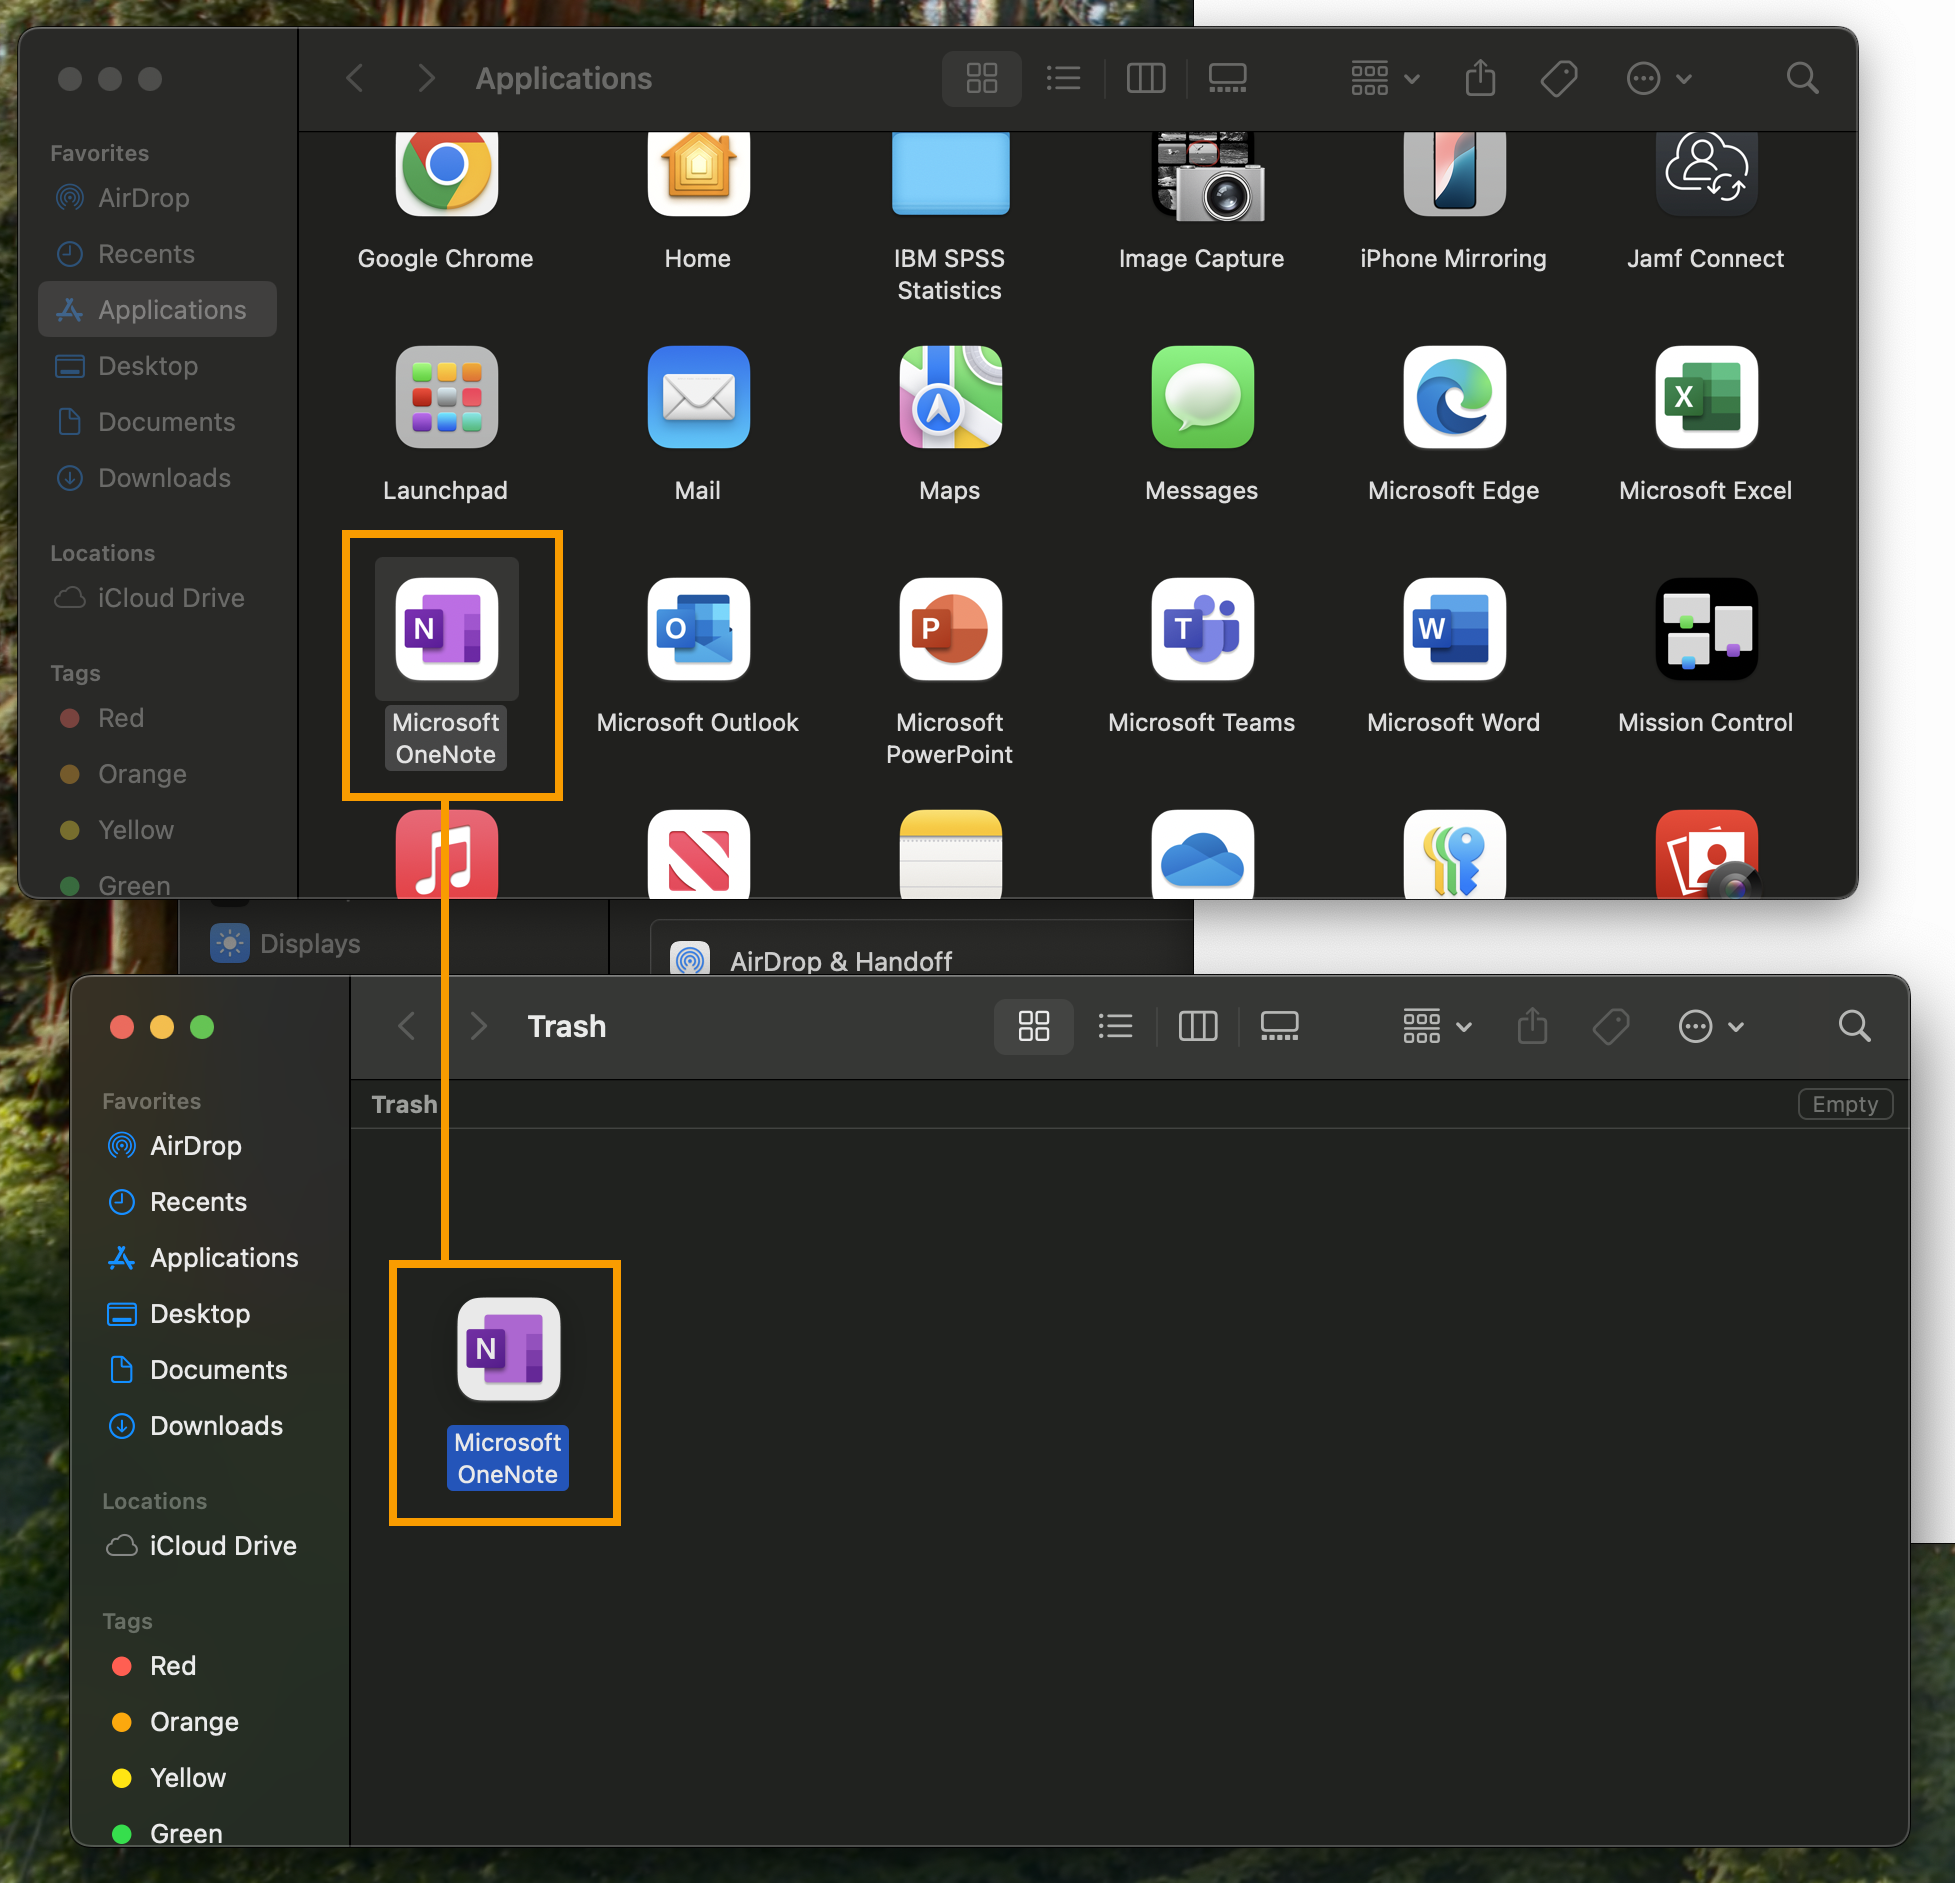Select the Passwords app icon

coord(1454,854)
